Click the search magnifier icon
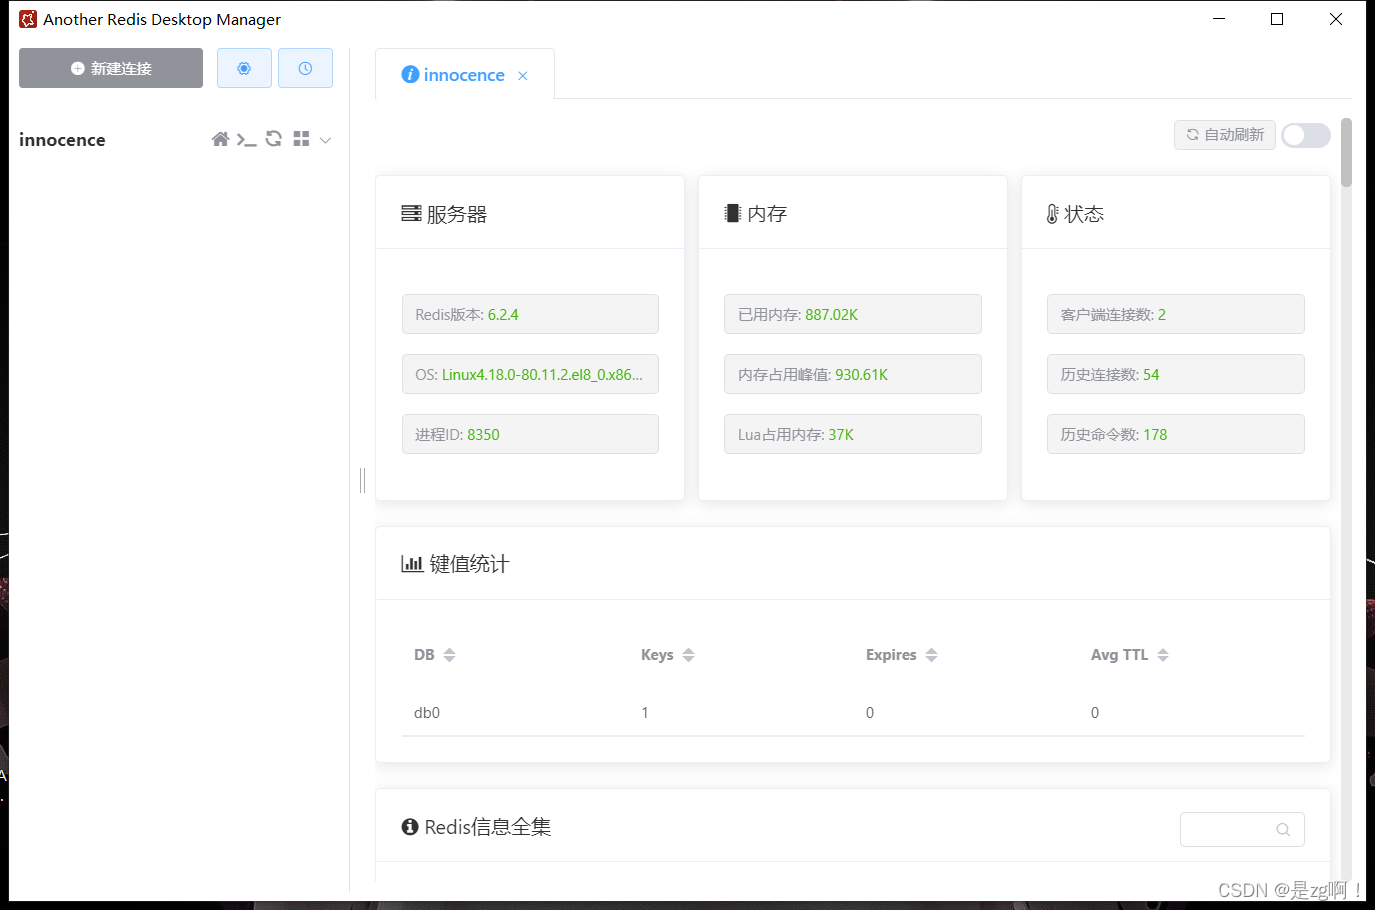Screen dimensions: 1375x910 click(x=1283, y=829)
